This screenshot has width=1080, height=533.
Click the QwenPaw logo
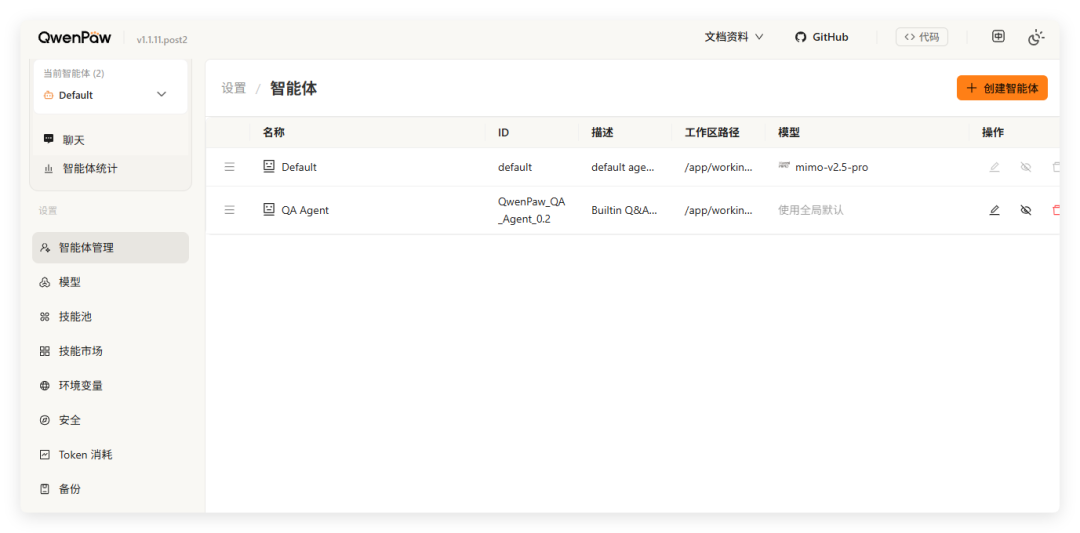click(x=74, y=37)
